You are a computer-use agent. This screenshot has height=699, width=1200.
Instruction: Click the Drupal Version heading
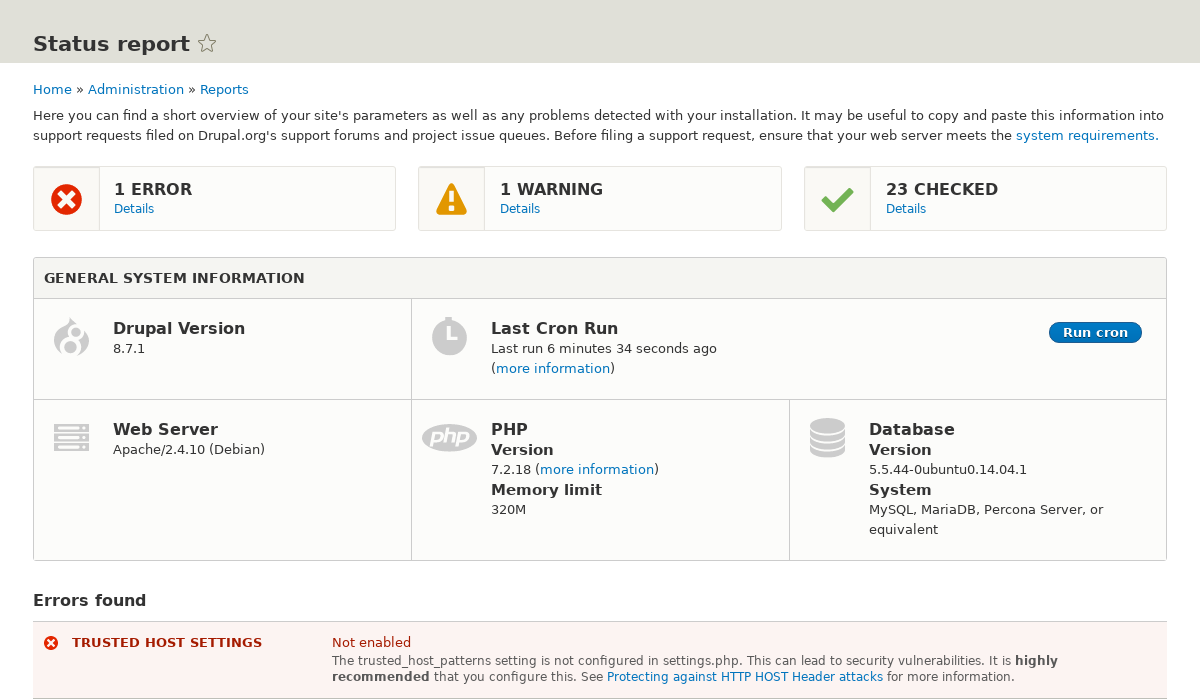pyautogui.click(x=179, y=328)
